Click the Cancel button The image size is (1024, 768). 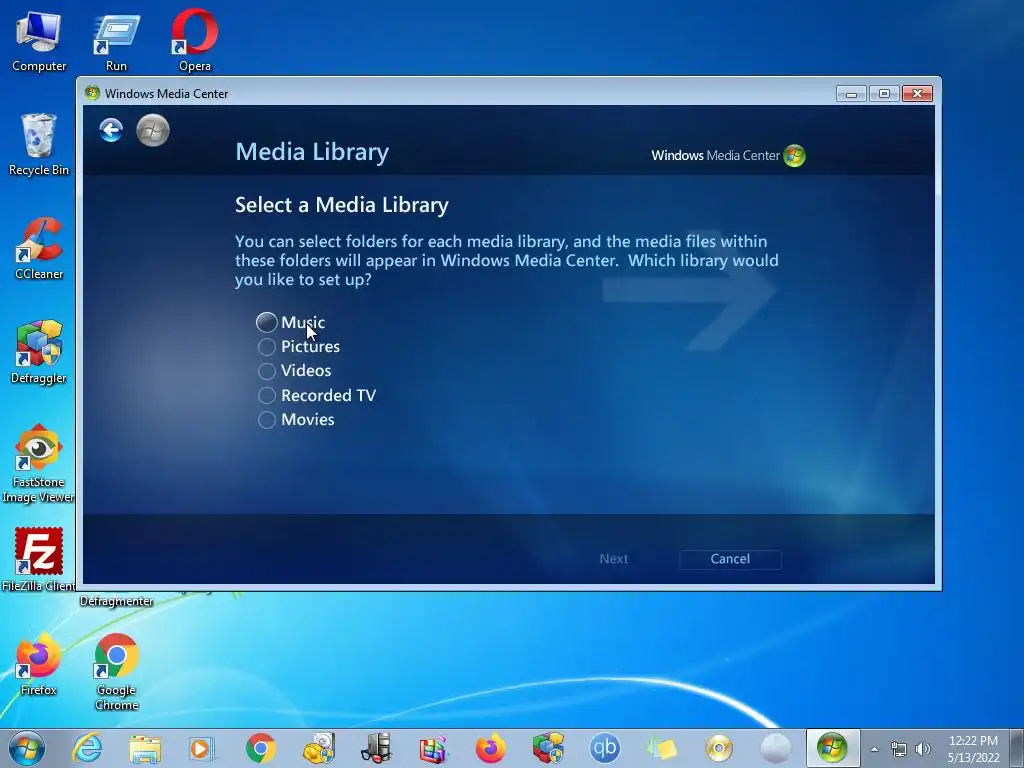coord(730,559)
